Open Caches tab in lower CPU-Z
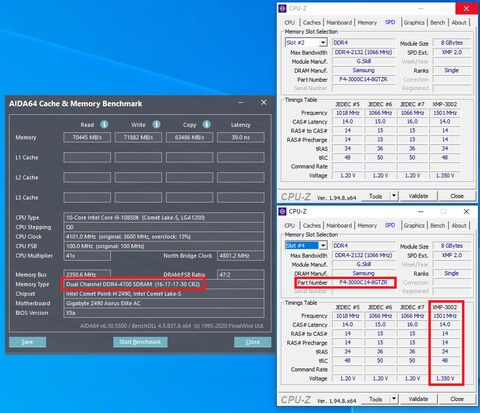 [312, 225]
